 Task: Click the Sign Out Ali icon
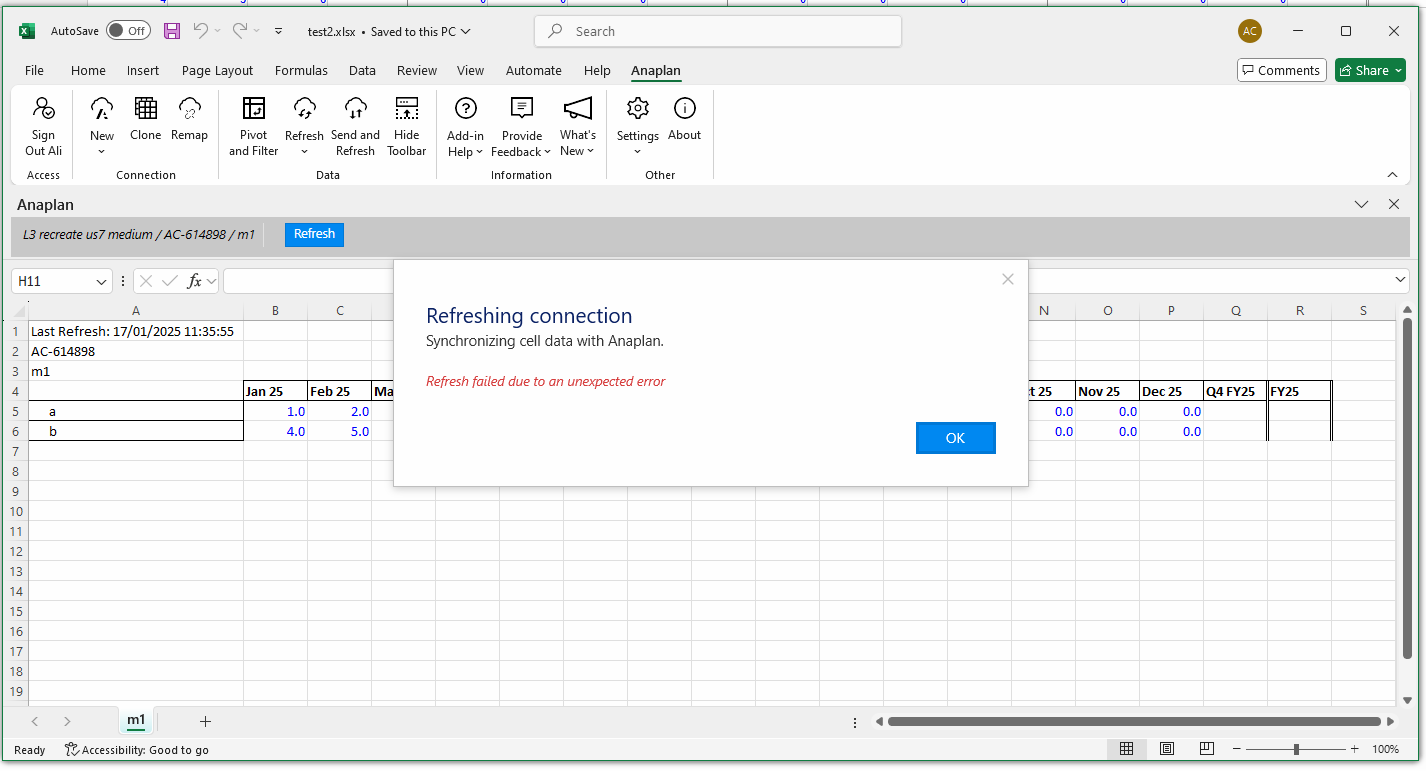(43, 110)
